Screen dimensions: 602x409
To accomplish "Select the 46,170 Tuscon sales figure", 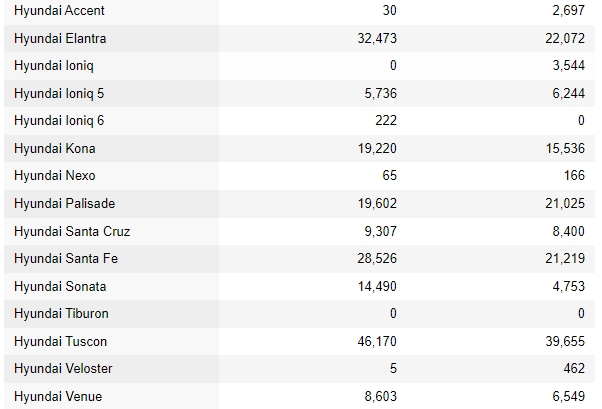I will [377, 341].
